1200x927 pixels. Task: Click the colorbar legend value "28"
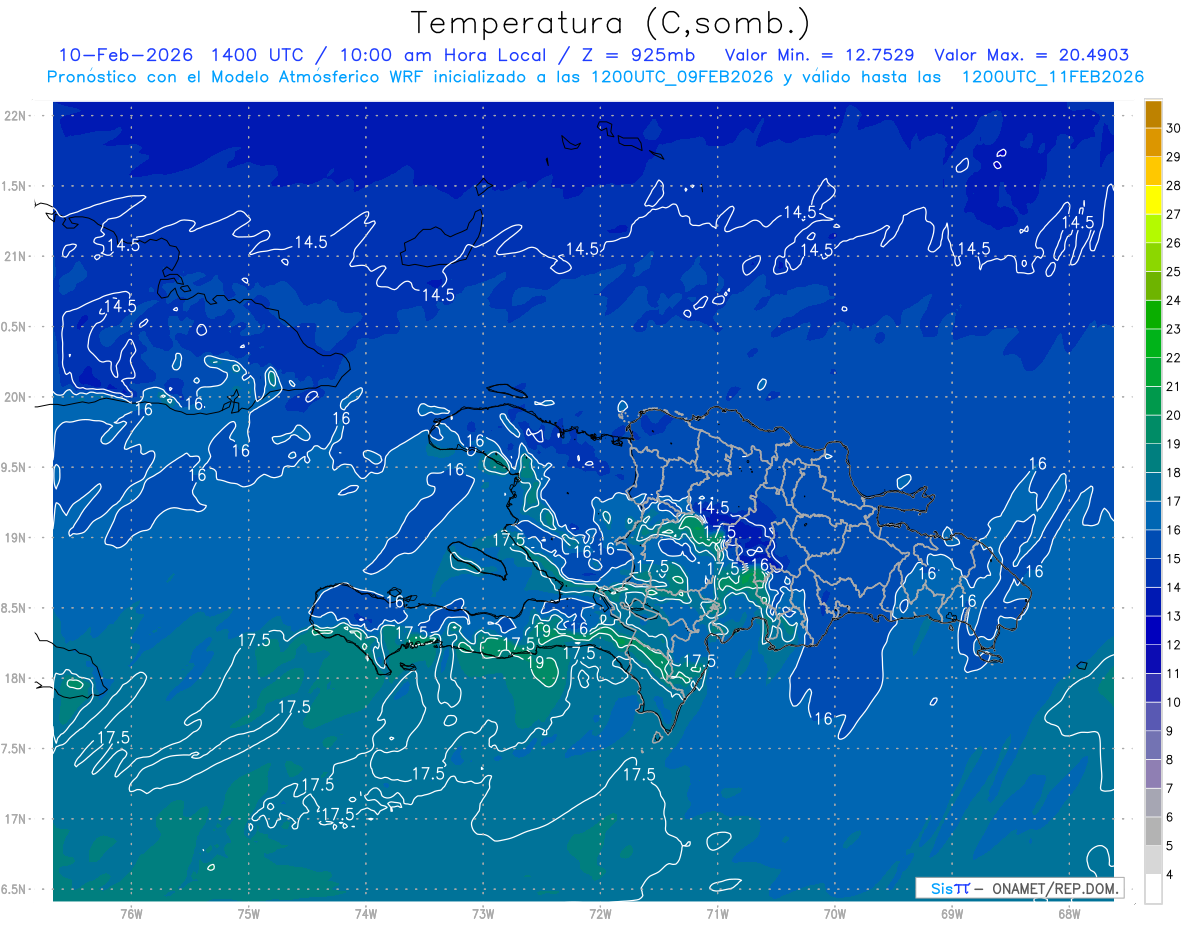coord(1174,186)
